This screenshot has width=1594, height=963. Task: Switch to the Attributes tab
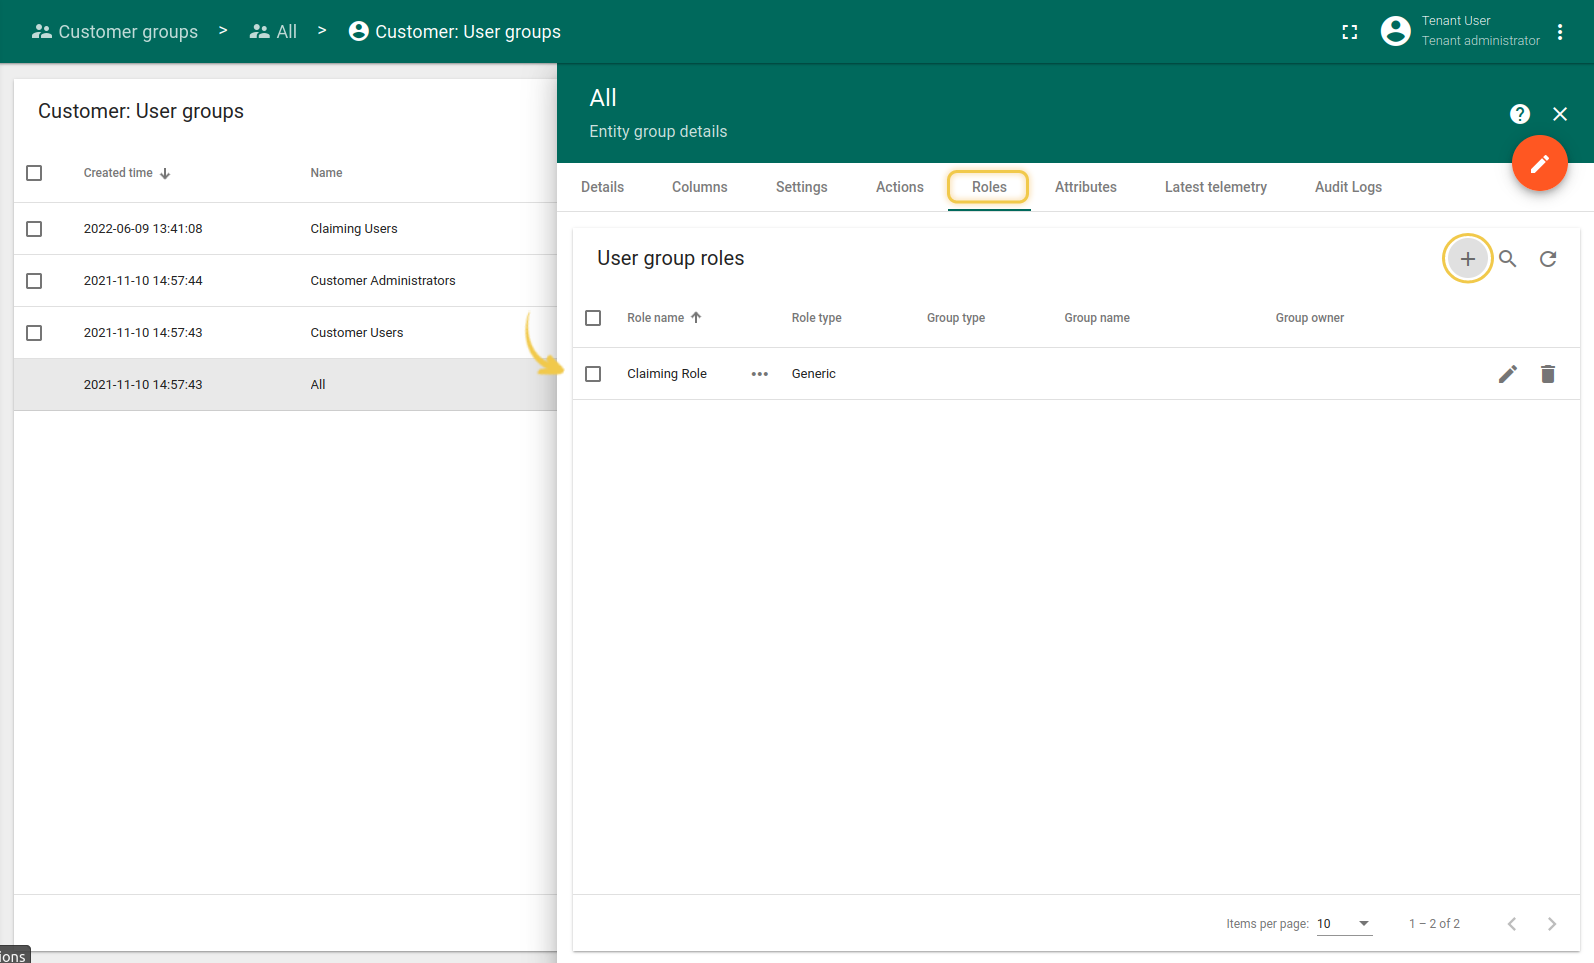click(1086, 187)
